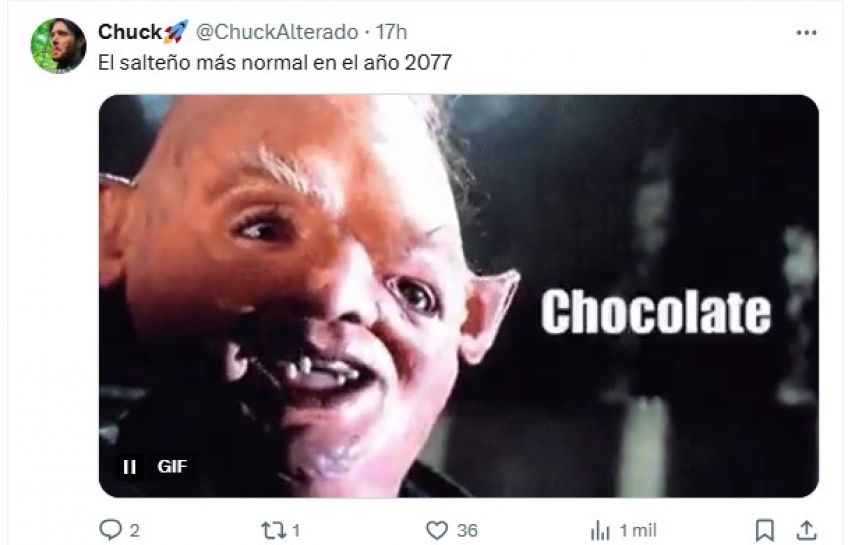Screen dimensions: 862x545
Task: Click the repost count number 1
Action: tap(296, 531)
